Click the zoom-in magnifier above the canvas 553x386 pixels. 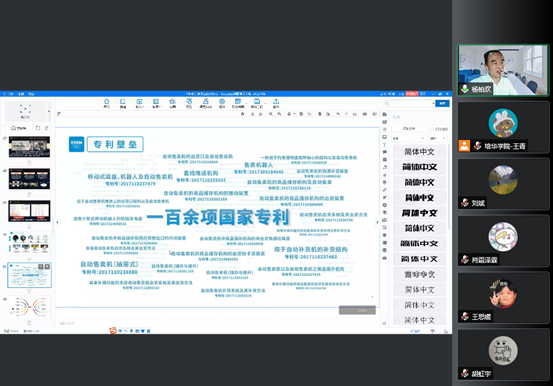pos(271,114)
